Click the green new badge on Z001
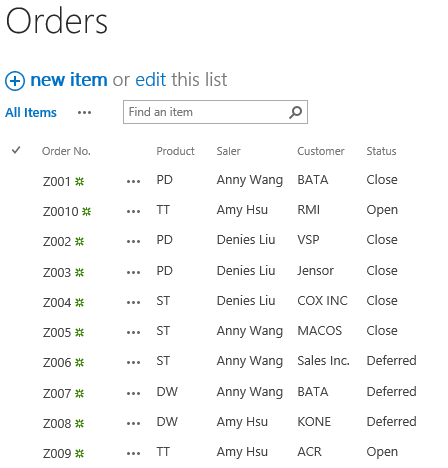Screen dimensions: 448x468 tap(79, 182)
